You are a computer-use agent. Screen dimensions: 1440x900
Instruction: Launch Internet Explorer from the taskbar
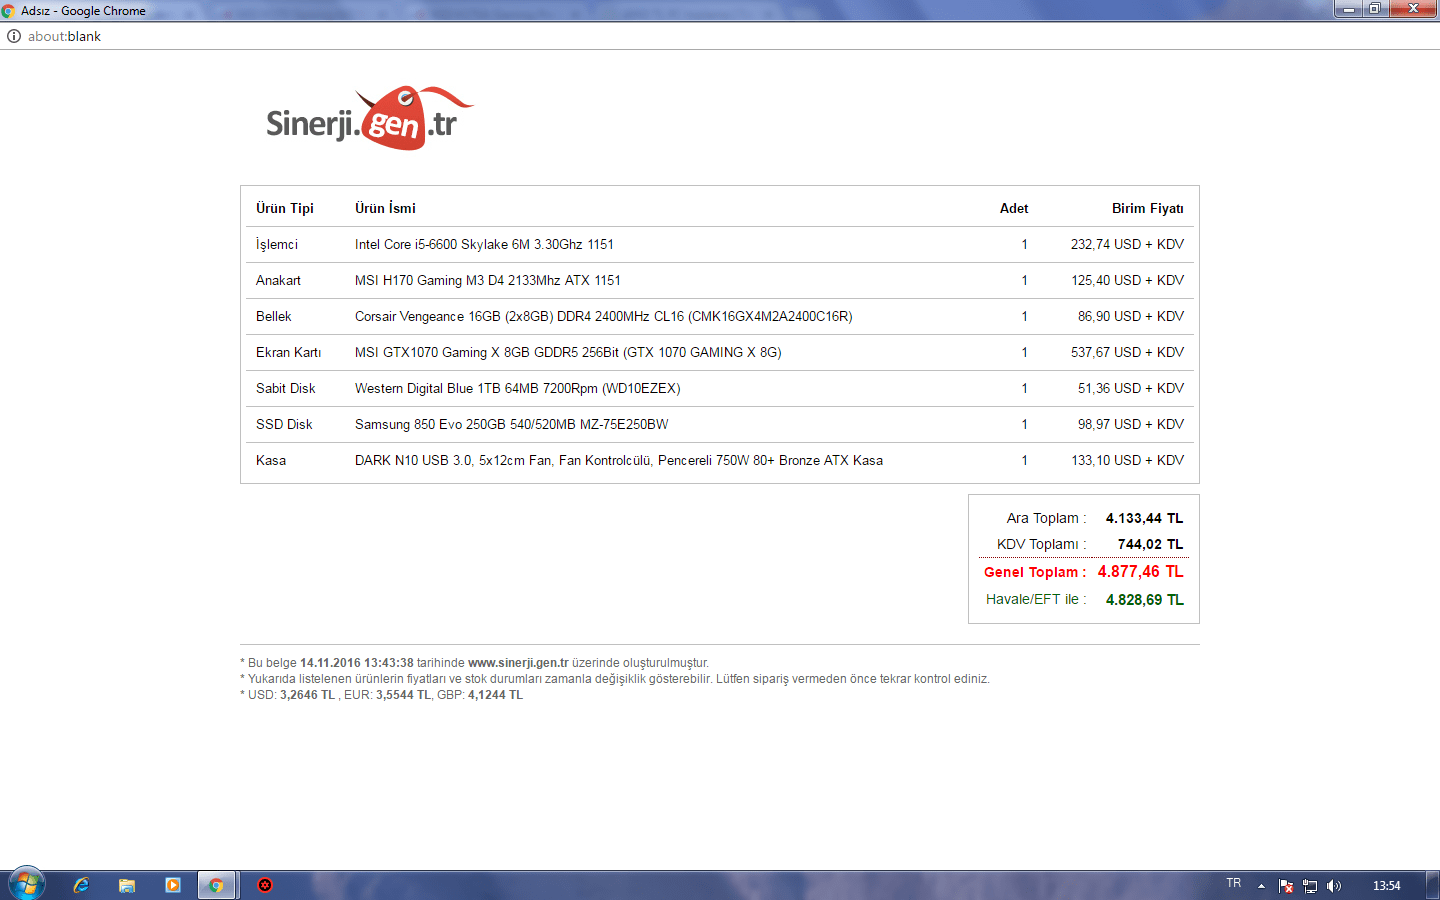pos(81,885)
